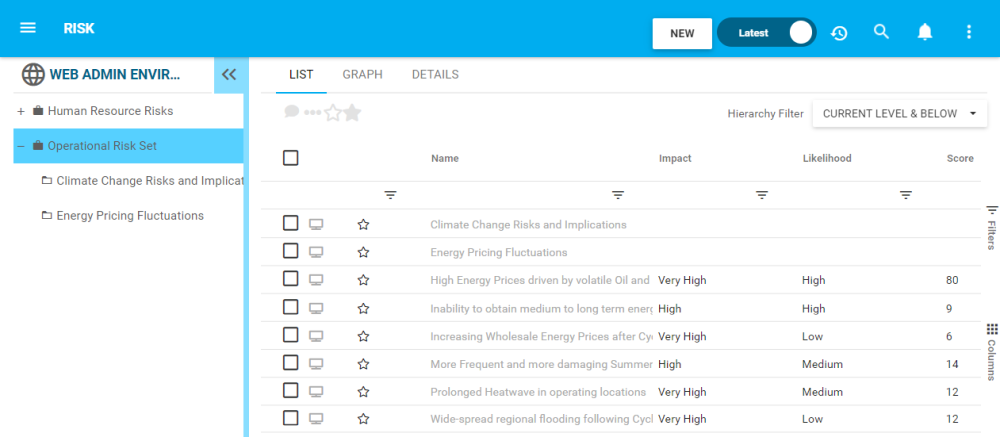Click the RISK module title
Screen dimensions: 1000x437
coord(79,29)
